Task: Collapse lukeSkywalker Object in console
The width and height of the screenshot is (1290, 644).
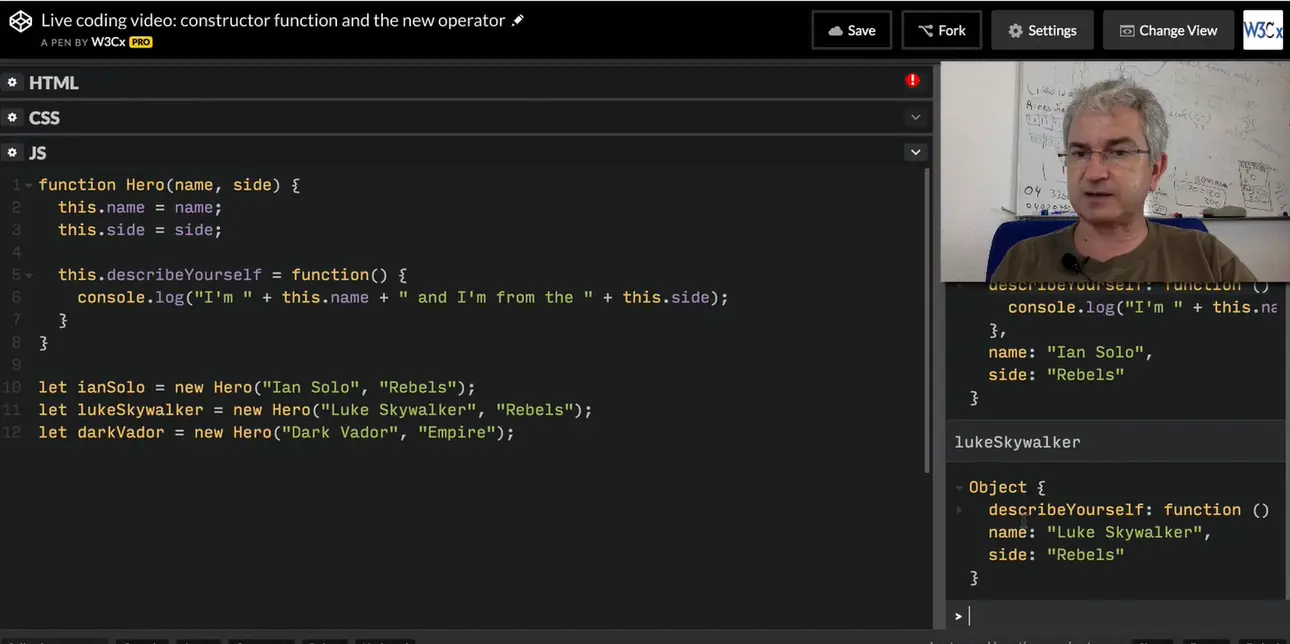Action: coord(960,488)
